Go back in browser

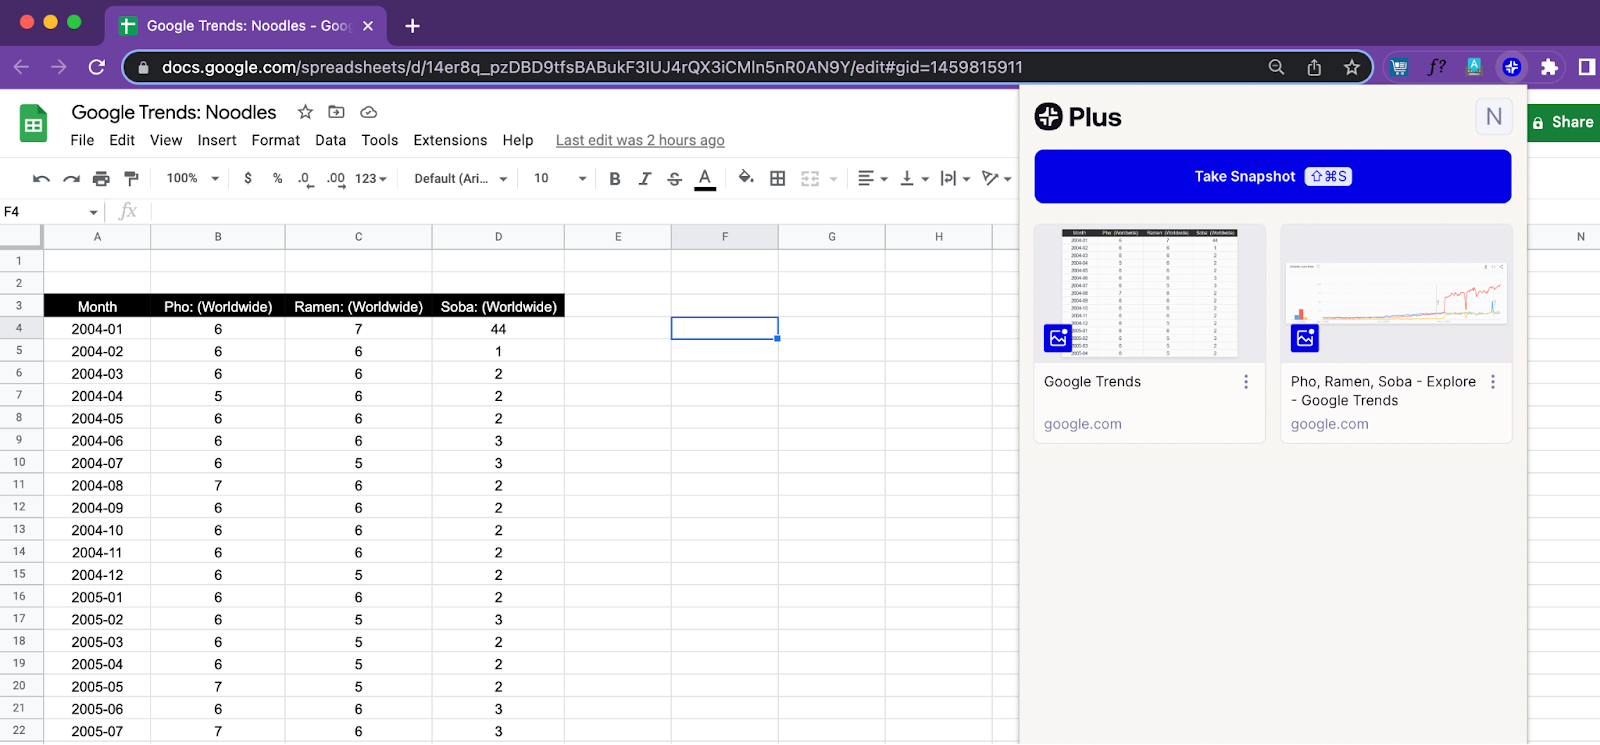[21, 67]
